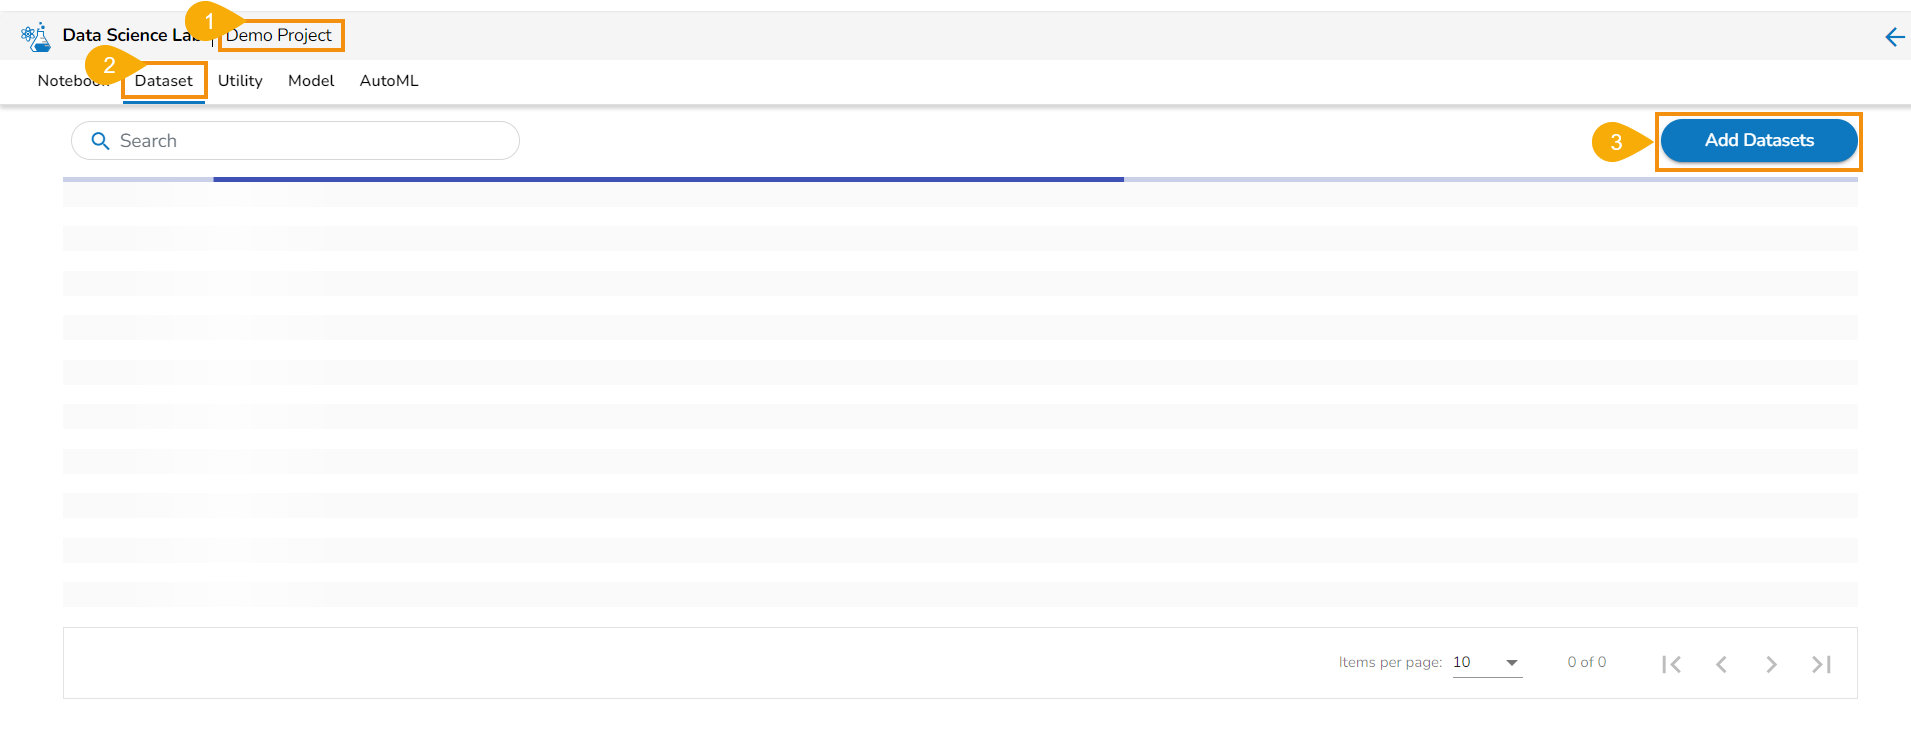Focus the dataset Search field
Image resolution: width=1911 pixels, height=745 pixels.
[310, 141]
